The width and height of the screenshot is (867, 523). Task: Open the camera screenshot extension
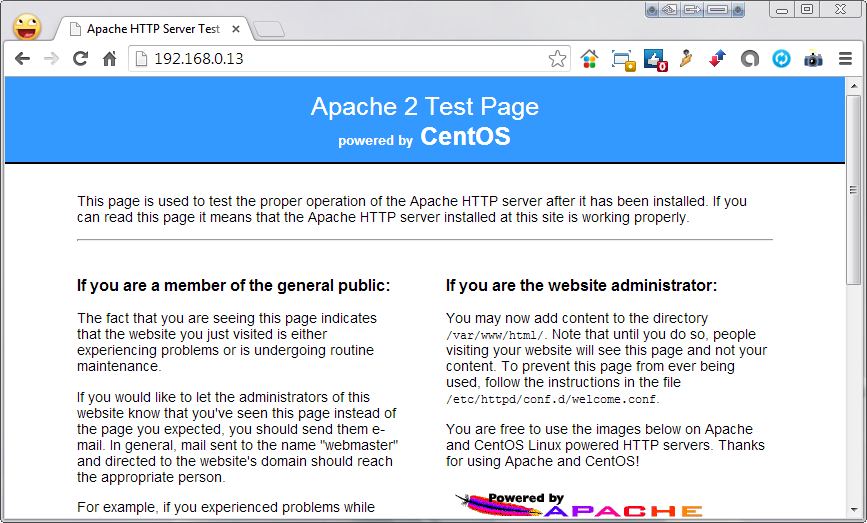coord(813,59)
